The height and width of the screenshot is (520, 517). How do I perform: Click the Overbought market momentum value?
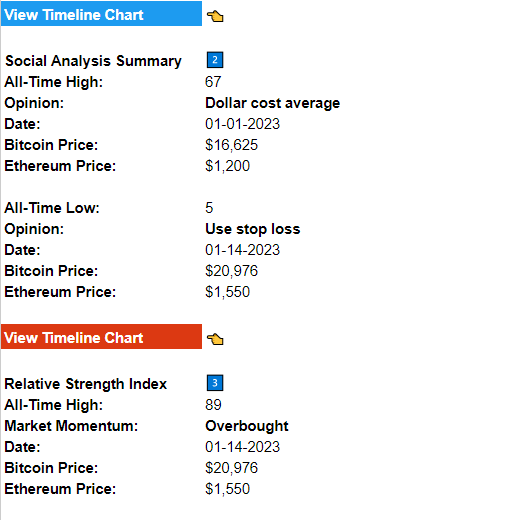tap(247, 426)
